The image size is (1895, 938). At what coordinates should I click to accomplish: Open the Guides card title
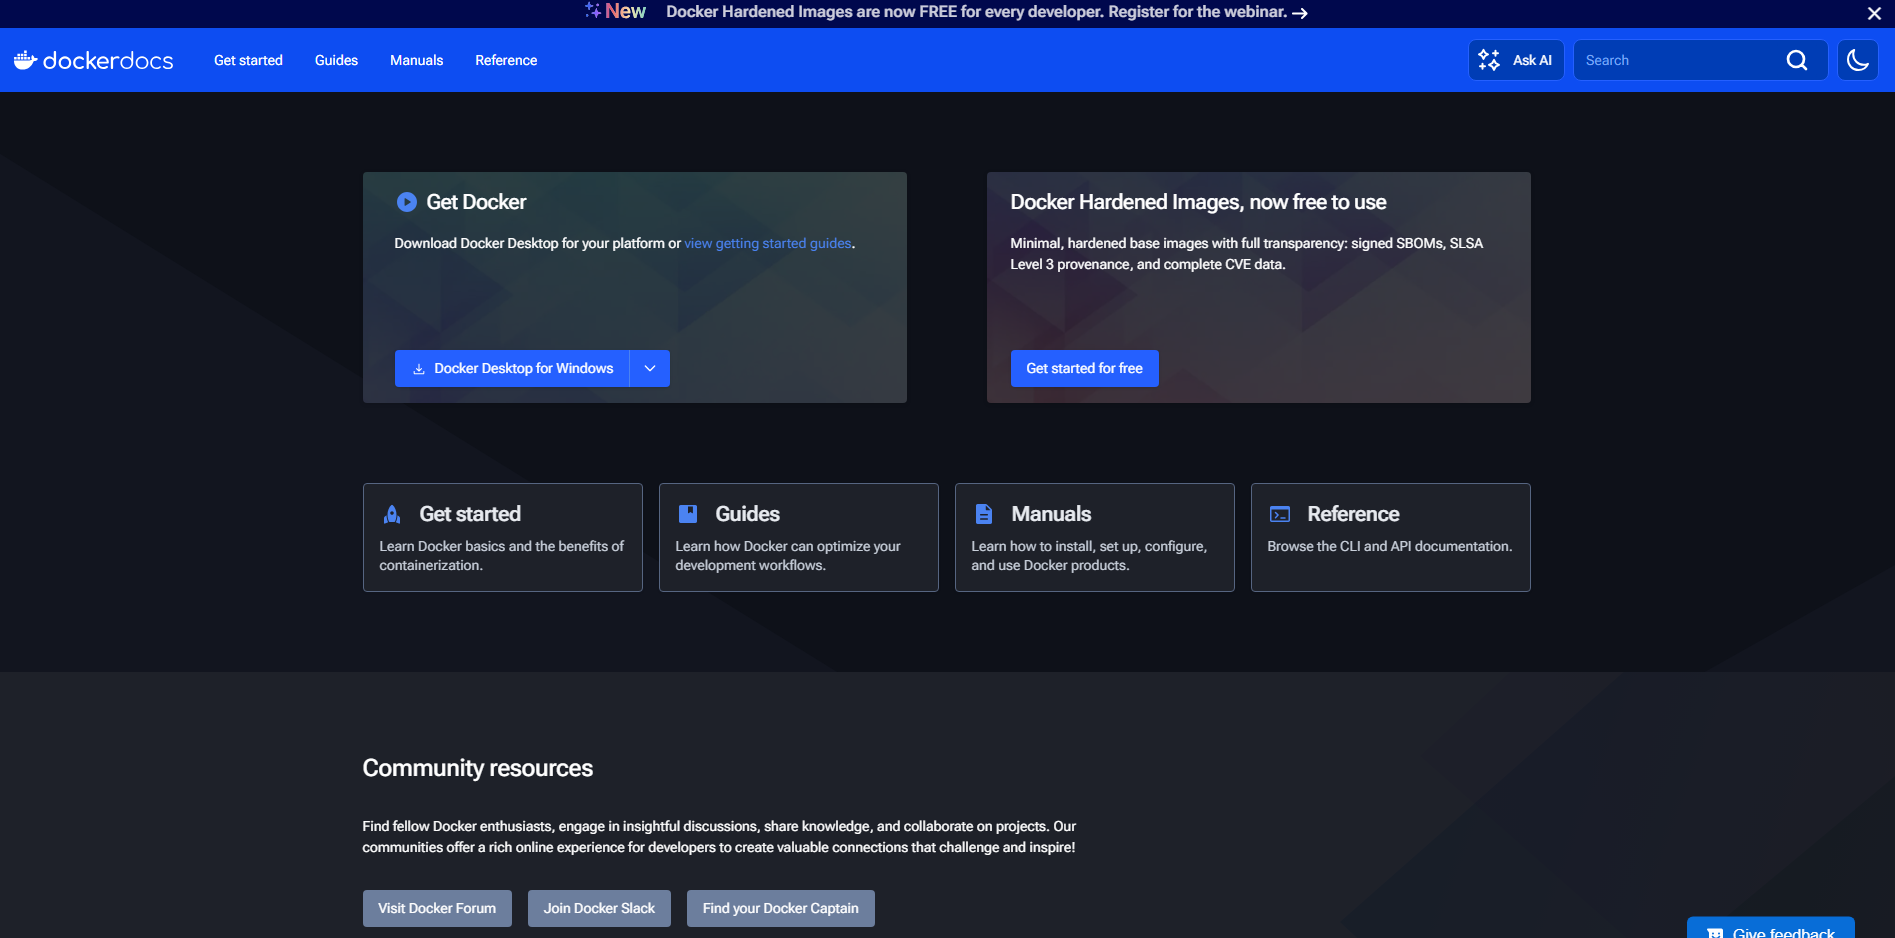click(747, 514)
